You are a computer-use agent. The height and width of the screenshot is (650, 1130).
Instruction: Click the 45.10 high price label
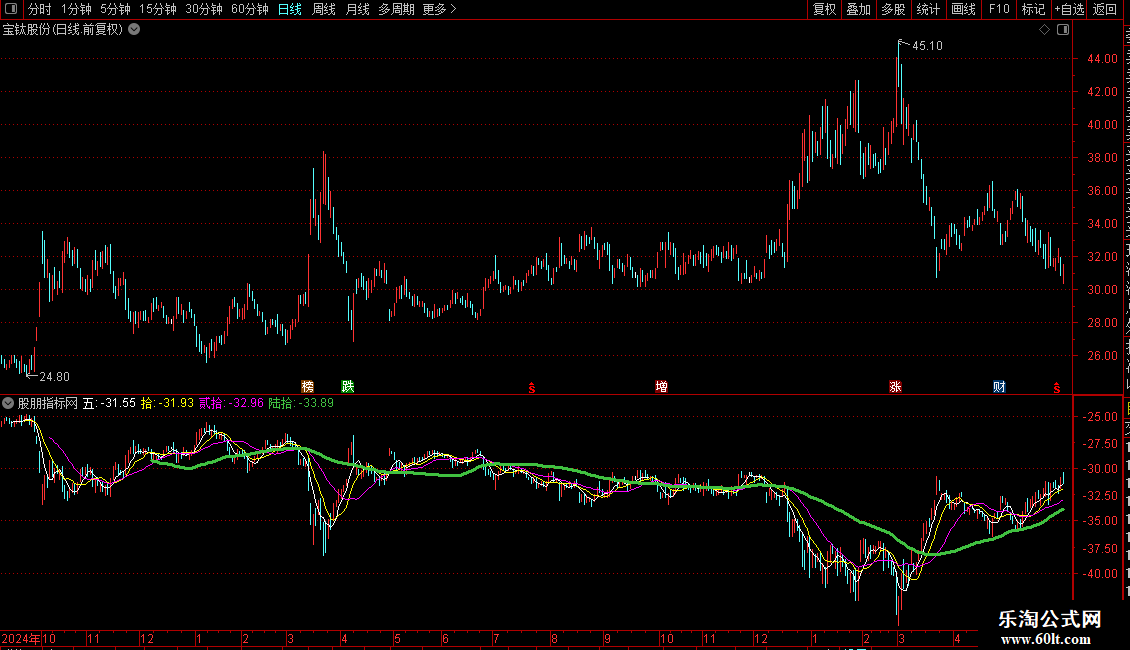[x=927, y=45]
